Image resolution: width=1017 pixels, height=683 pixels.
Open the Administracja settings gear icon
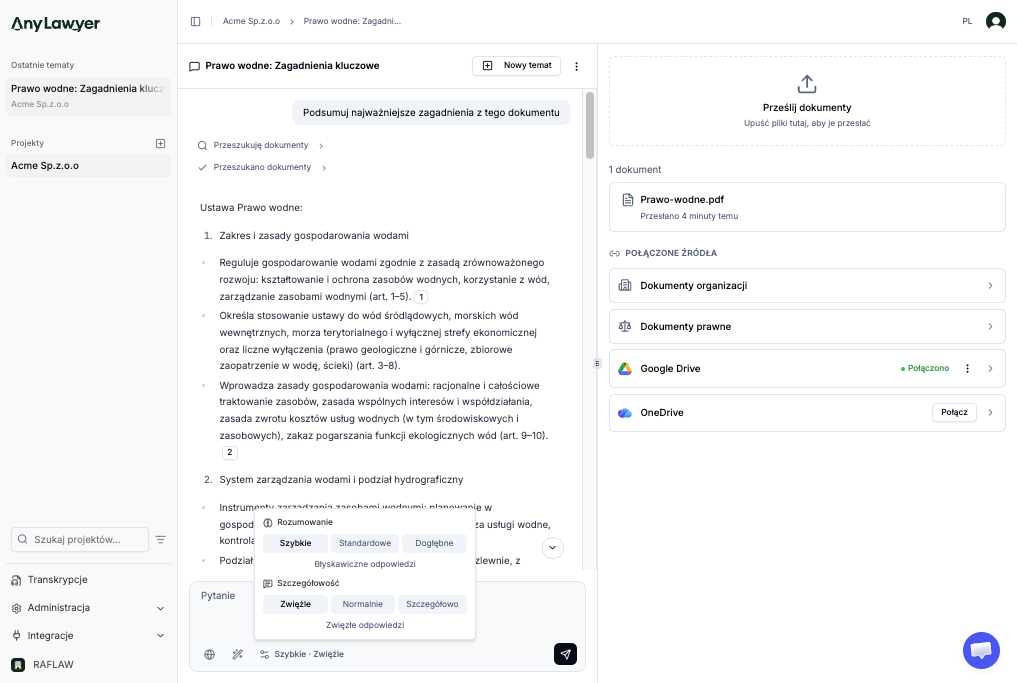point(17,607)
